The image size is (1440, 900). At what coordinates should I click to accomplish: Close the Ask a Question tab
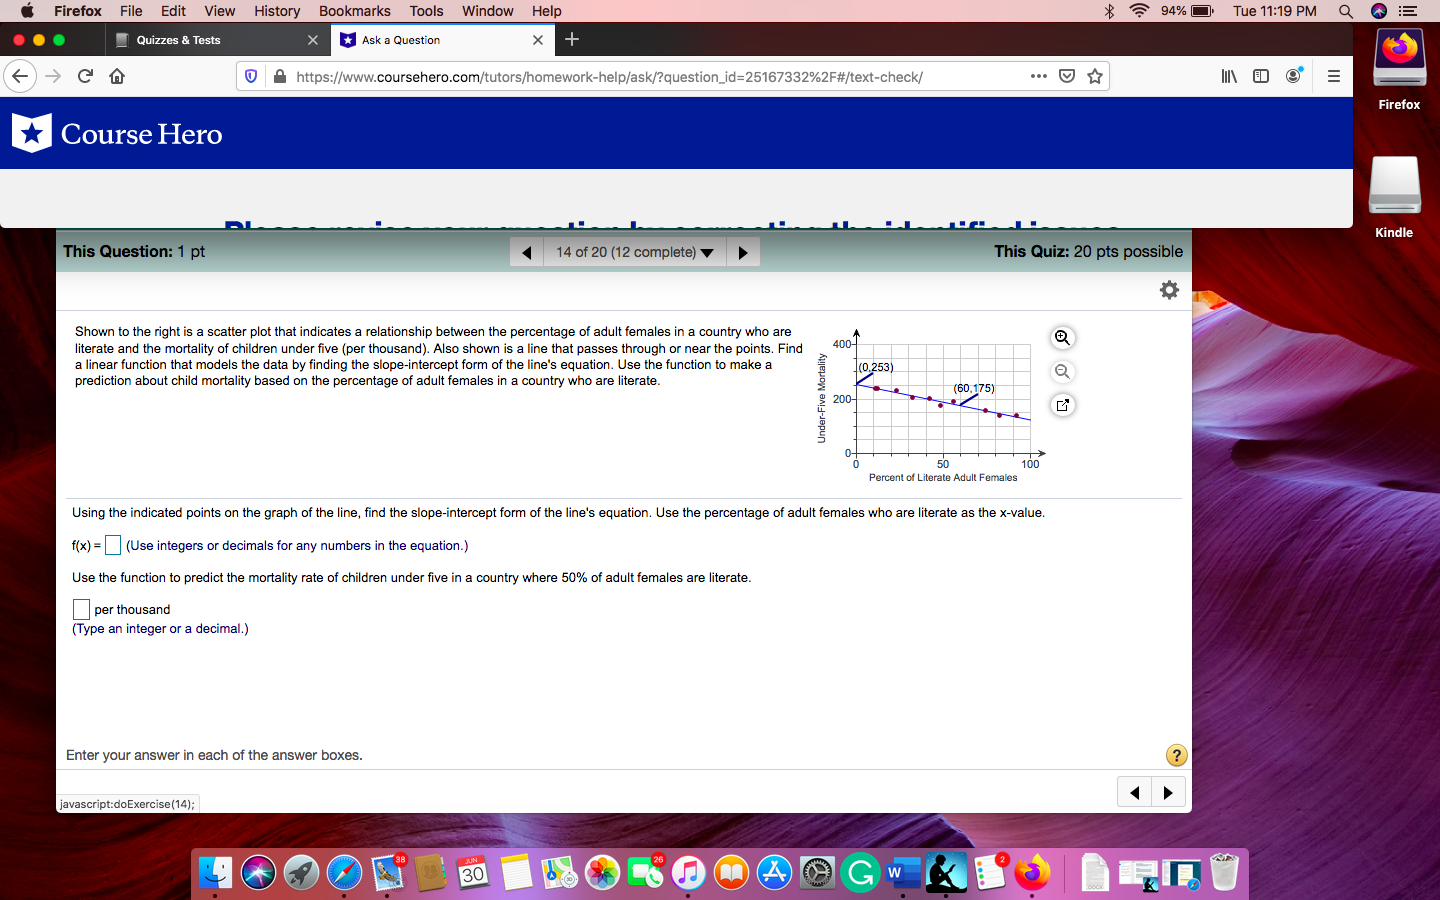(538, 40)
